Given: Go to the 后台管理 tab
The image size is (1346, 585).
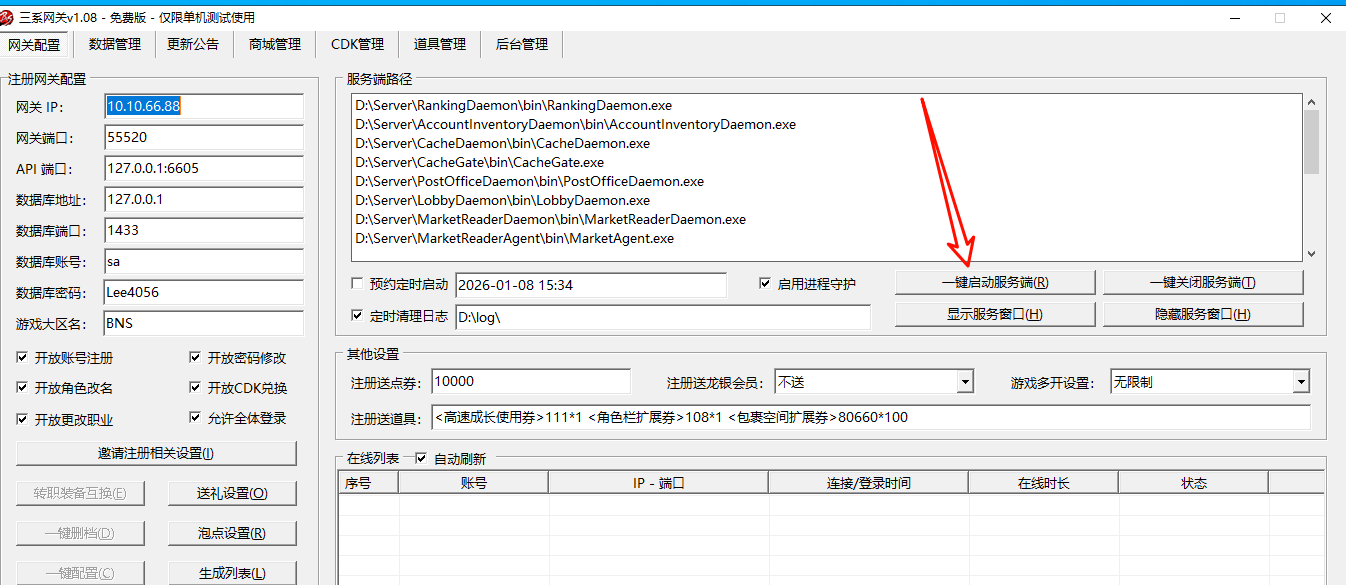Looking at the screenshot, I should pos(521,44).
